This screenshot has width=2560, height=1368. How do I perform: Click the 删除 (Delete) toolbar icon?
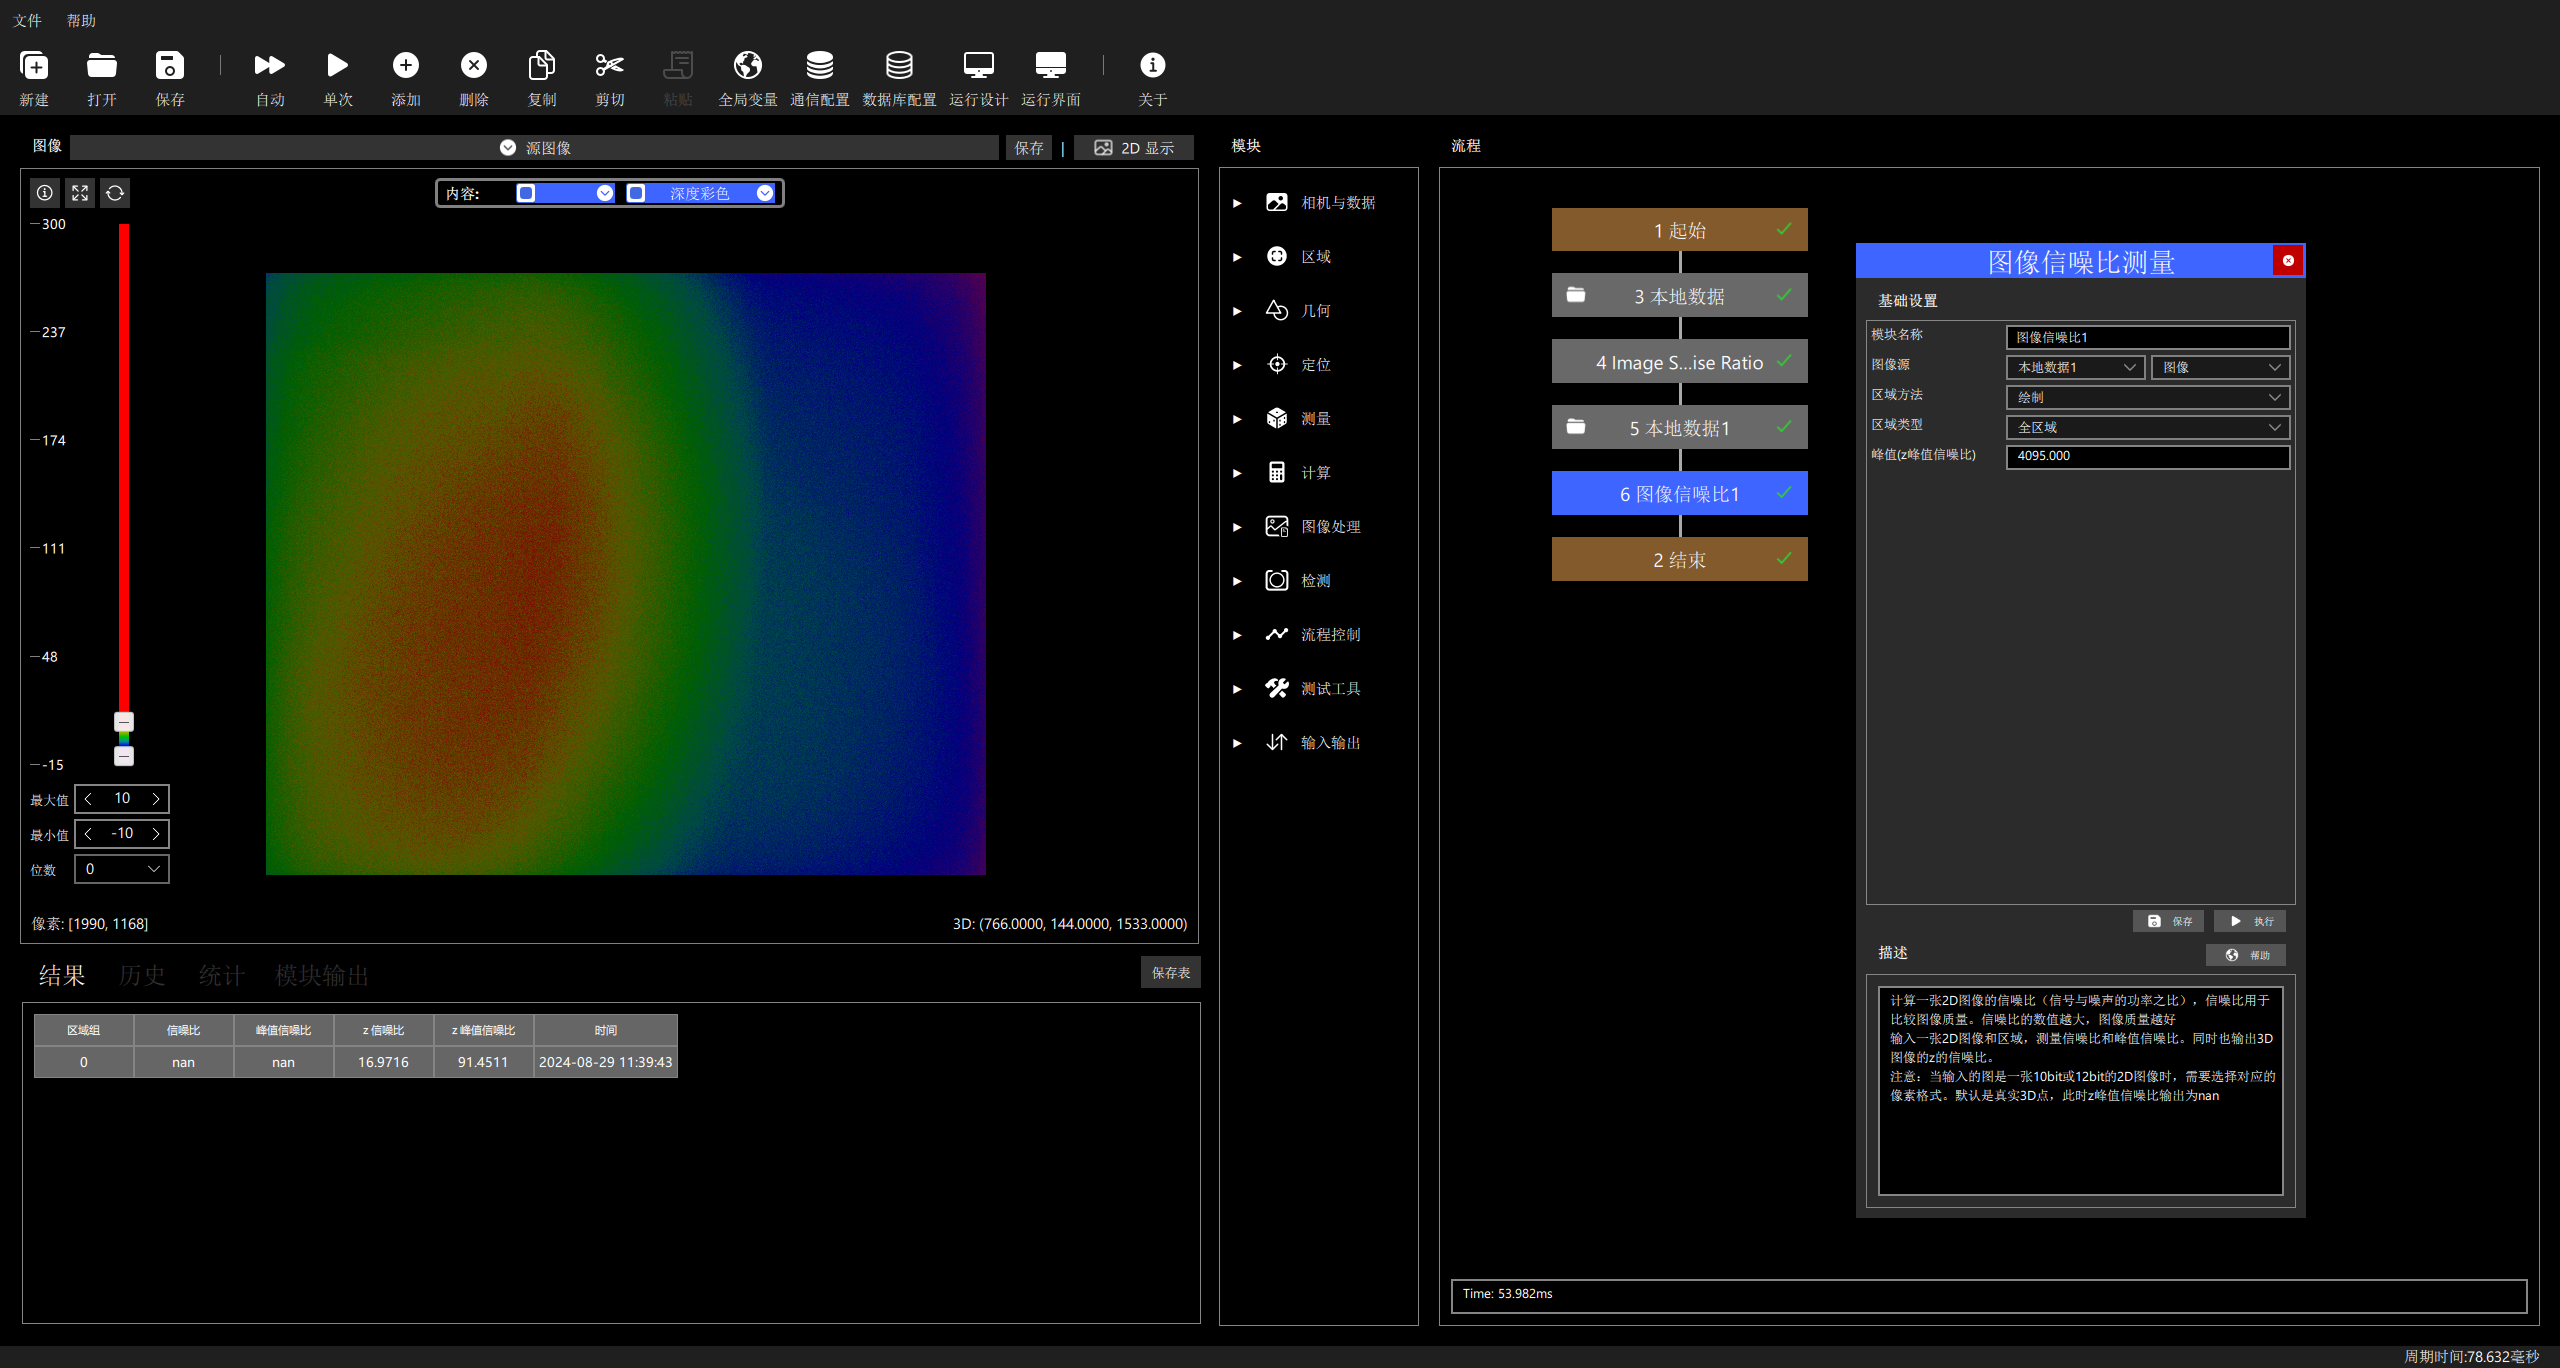474,66
